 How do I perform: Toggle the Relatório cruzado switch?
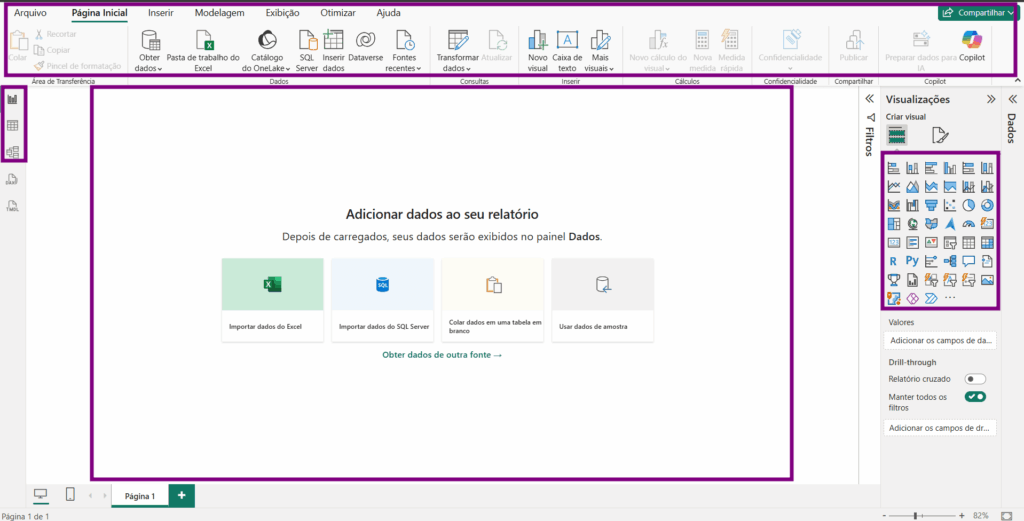coord(975,379)
